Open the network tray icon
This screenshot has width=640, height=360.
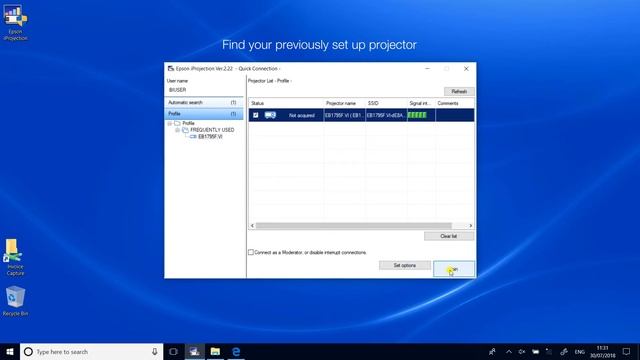click(549, 351)
